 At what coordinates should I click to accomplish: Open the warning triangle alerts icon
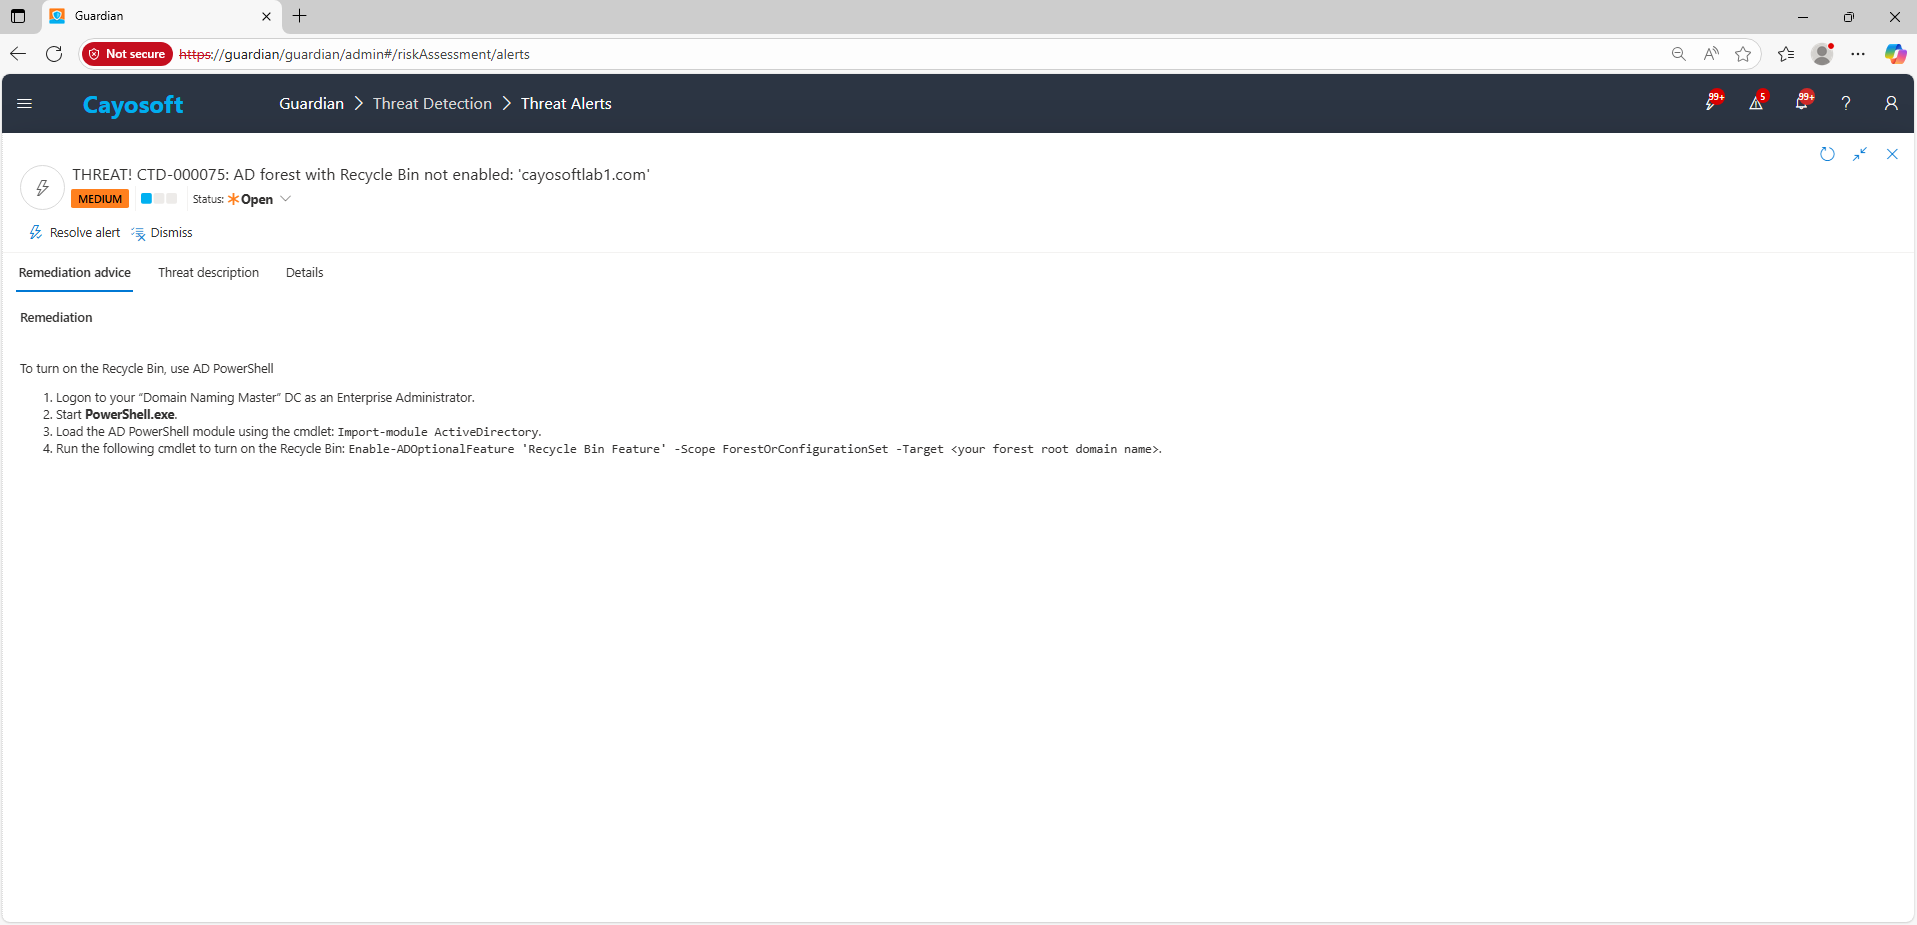(x=1756, y=103)
